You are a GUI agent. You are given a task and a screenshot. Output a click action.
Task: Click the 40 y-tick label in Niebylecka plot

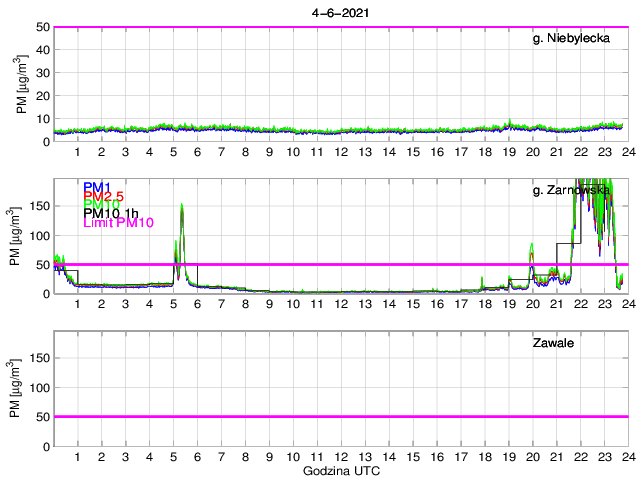coord(41,50)
